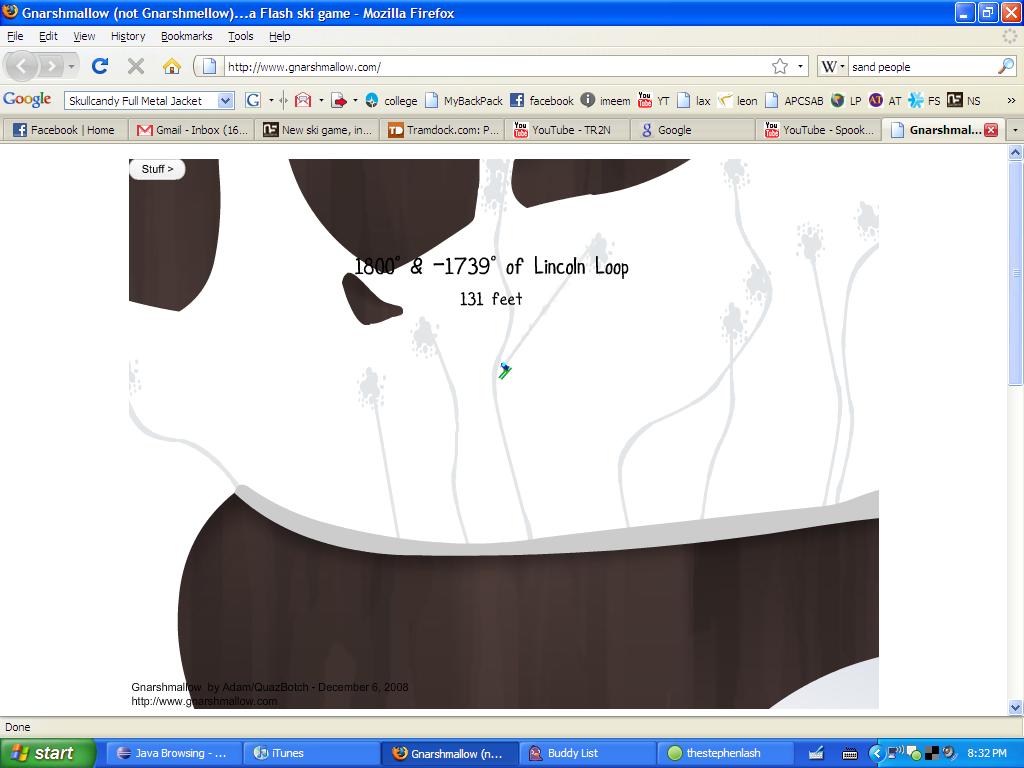Screen dimensions: 1024x768
Task: Bookmark this page with the star icon
Action: pos(779,66)
